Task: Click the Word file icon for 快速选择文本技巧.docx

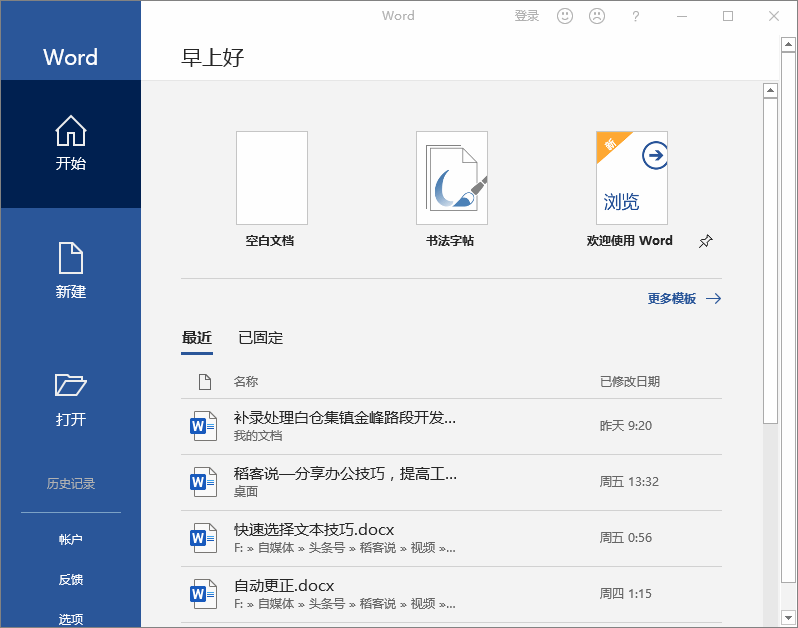Action: 203,538
